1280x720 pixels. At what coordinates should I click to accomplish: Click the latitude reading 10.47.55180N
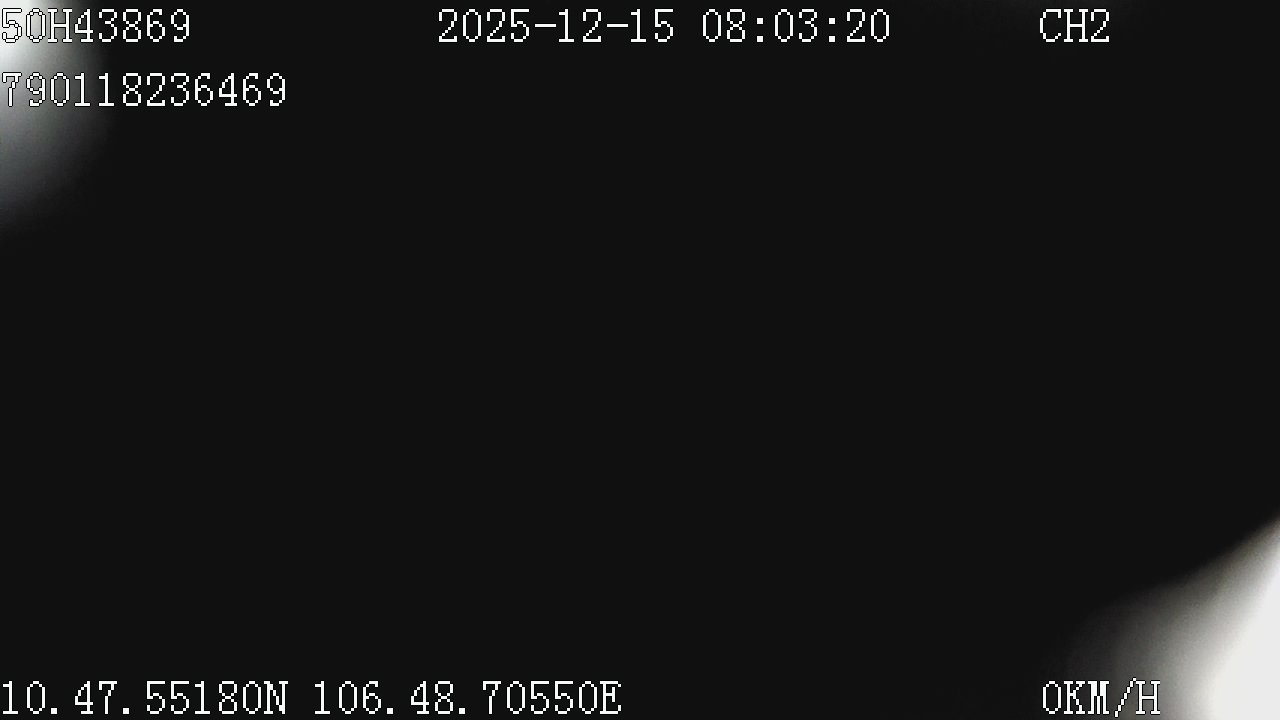coord(144,698)
